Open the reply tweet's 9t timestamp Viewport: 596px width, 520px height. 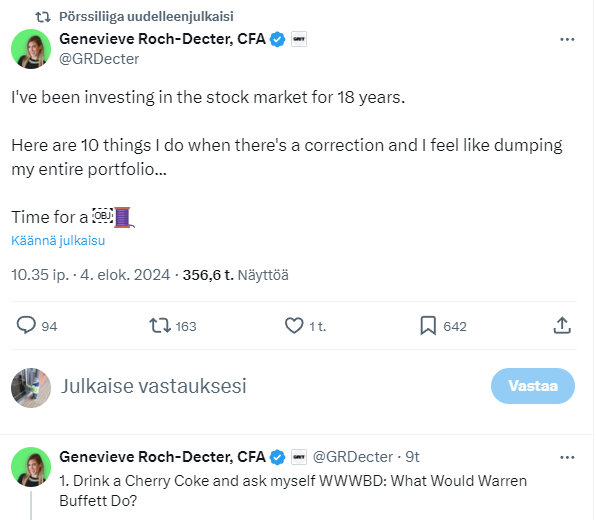click(x=412, y=457)
